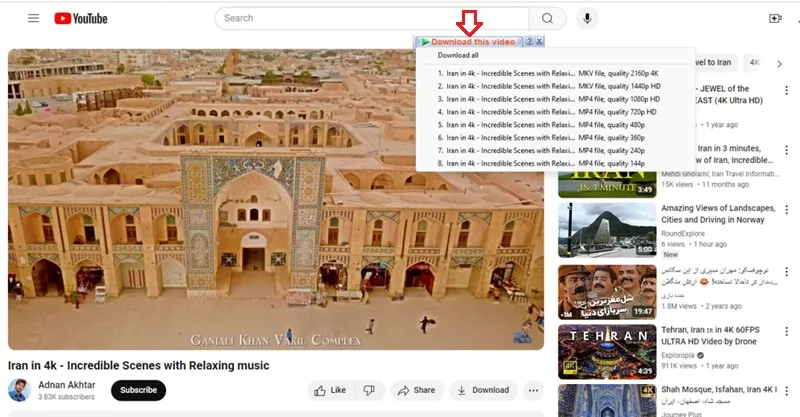The height and width of the screenshot is (417, 800).
Task: Choose Download all in the menu
Action: point(458,55)
